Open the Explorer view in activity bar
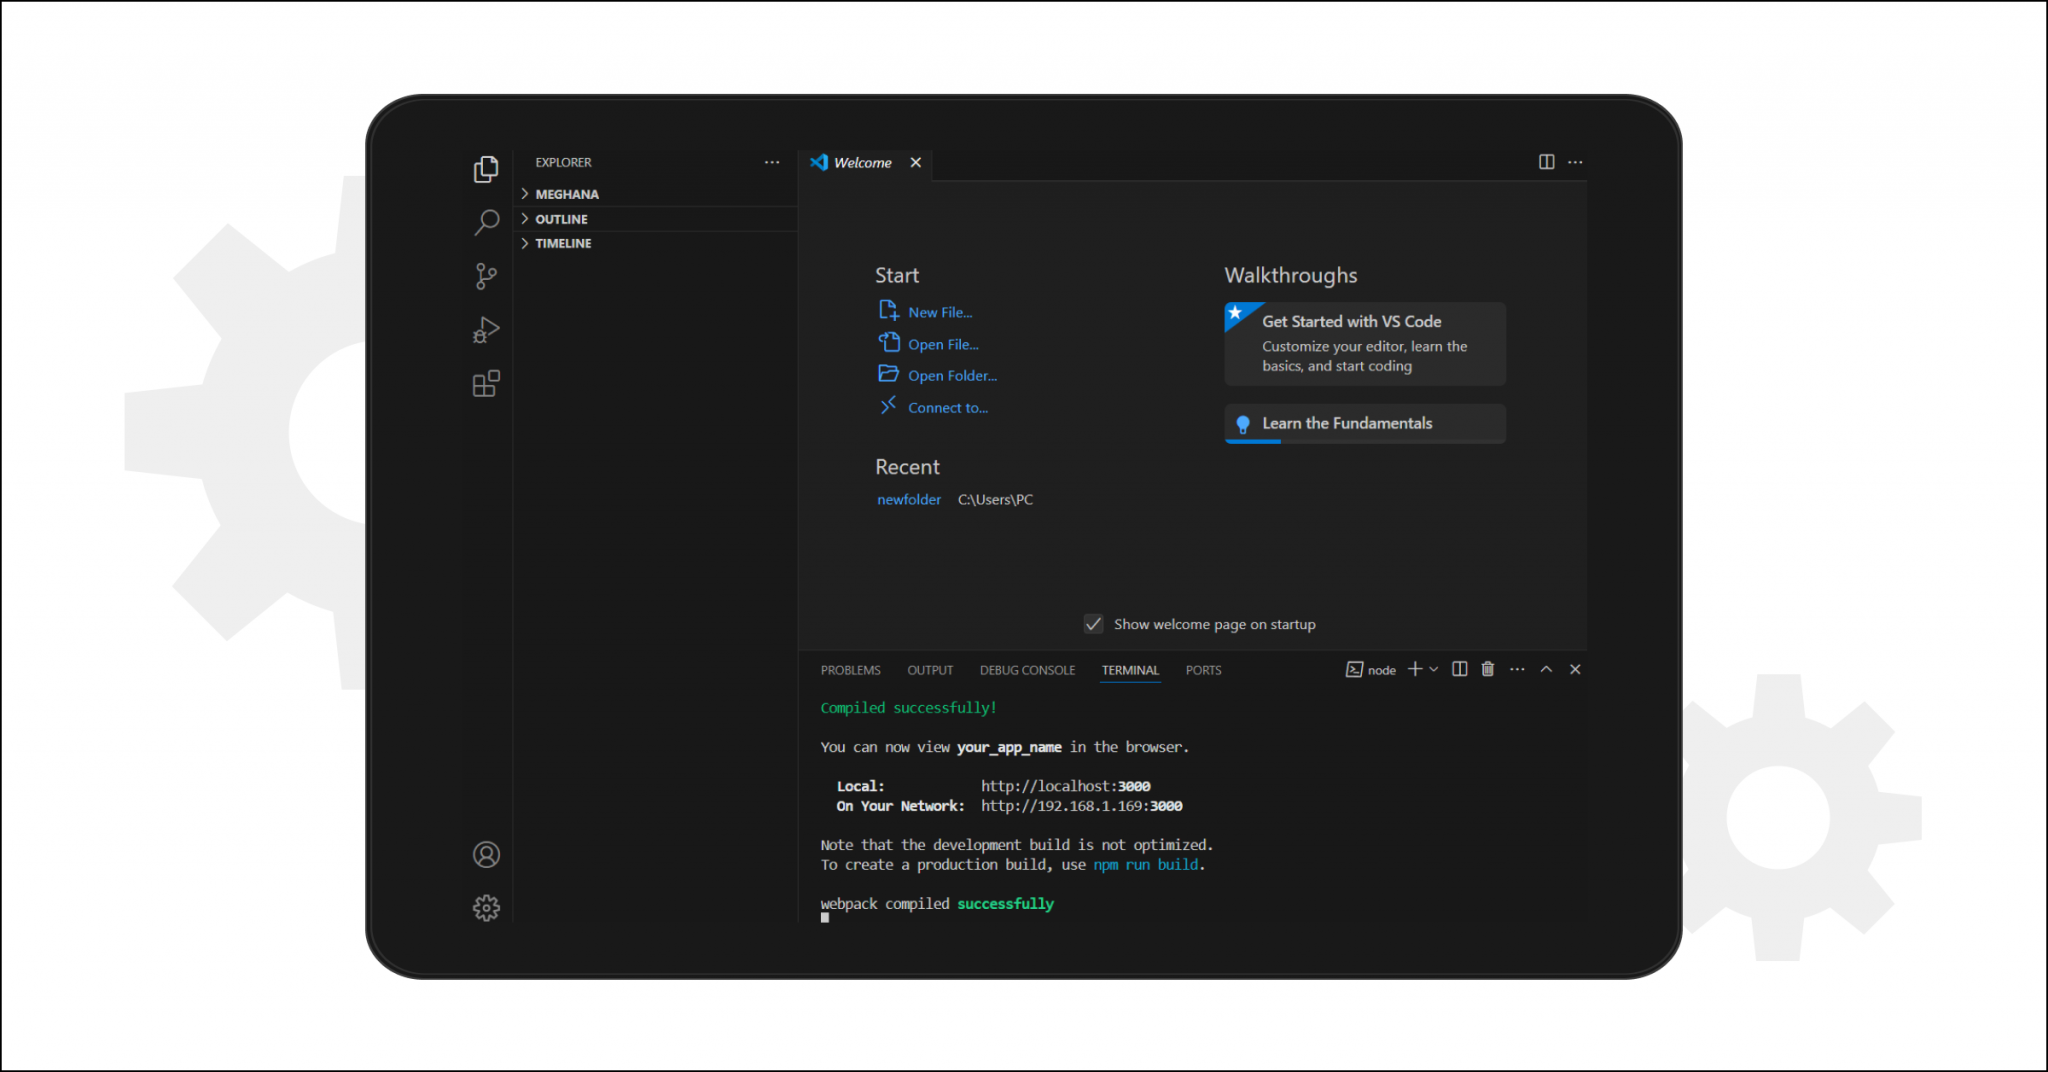 (486, 169)
